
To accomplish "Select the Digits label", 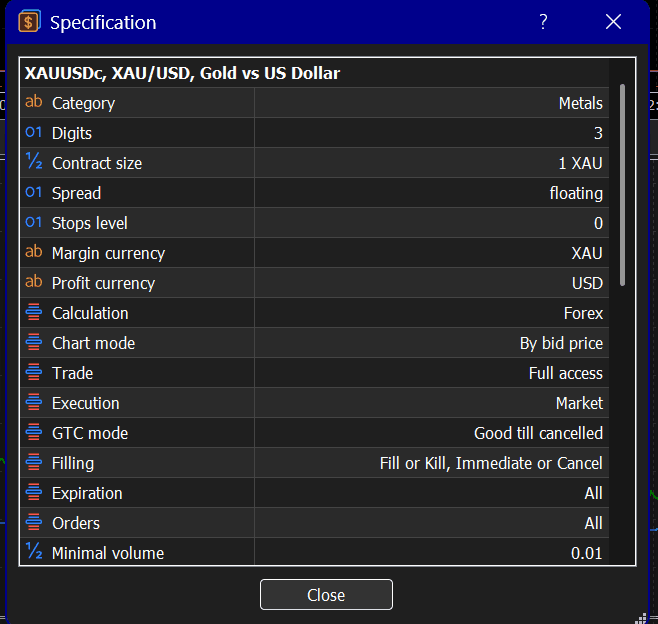I will click(71, 133).
